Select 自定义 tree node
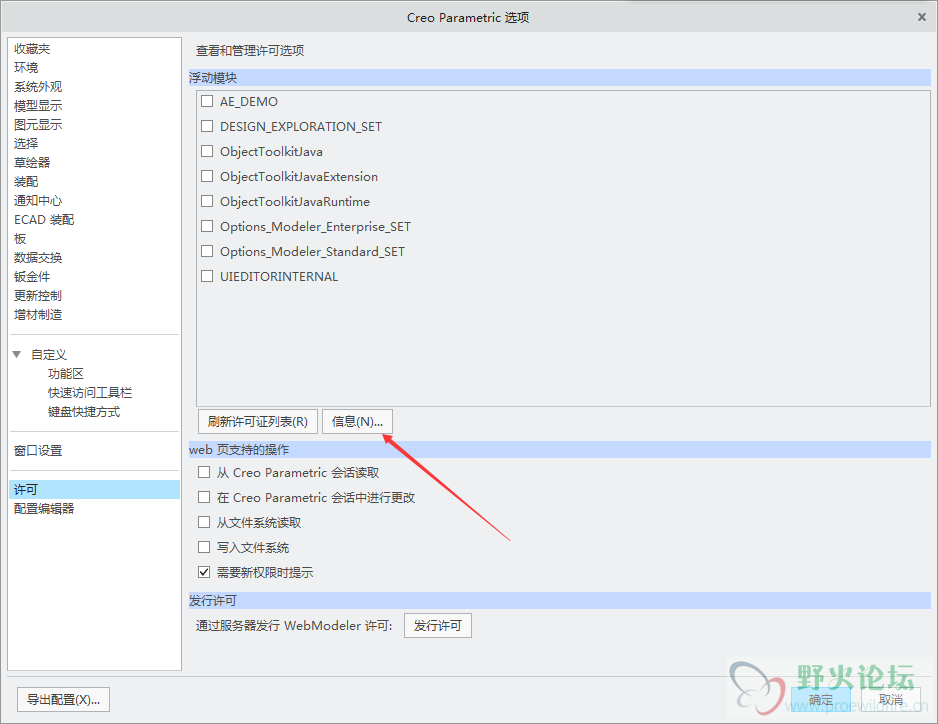The height and width of the screenshot is (724, 938). pos(49,355)
